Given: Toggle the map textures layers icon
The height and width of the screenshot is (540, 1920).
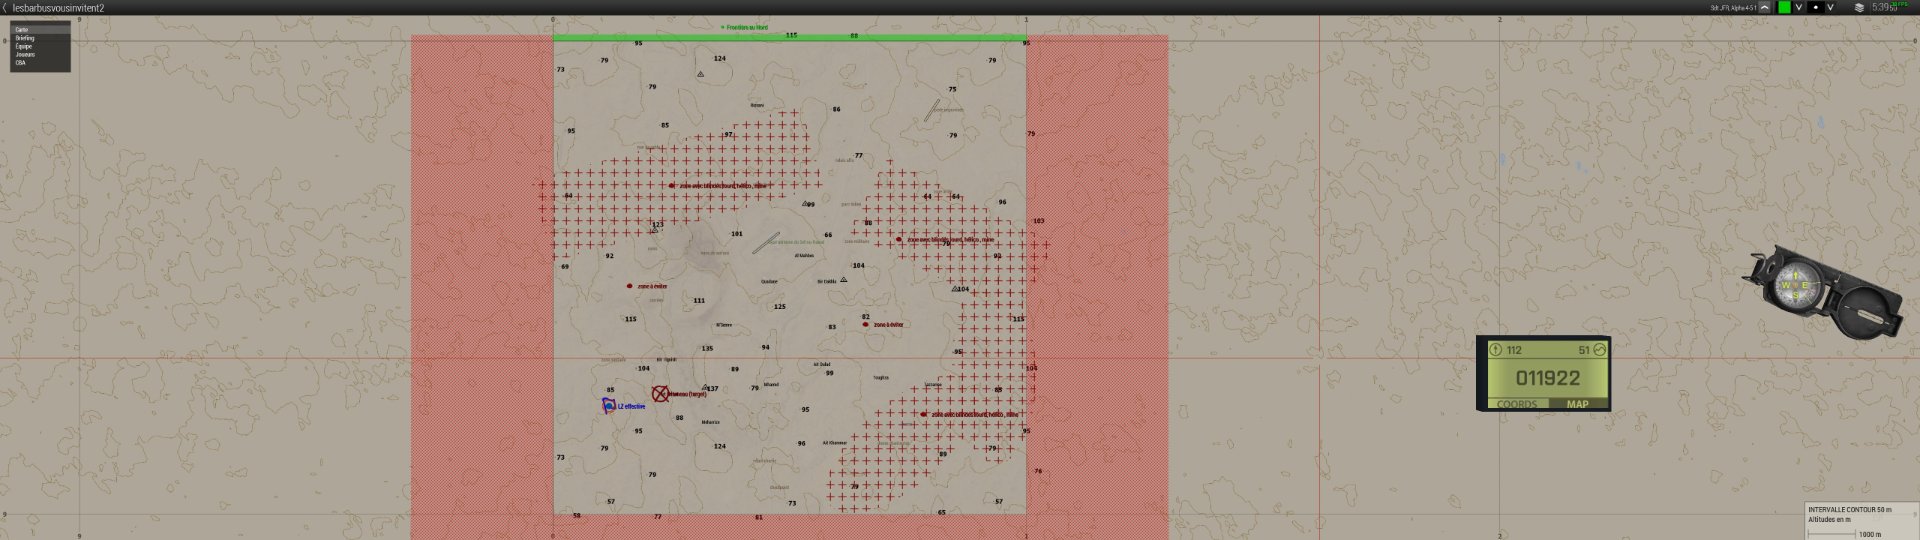Looking at the screenshot, I should [1859, 7].
